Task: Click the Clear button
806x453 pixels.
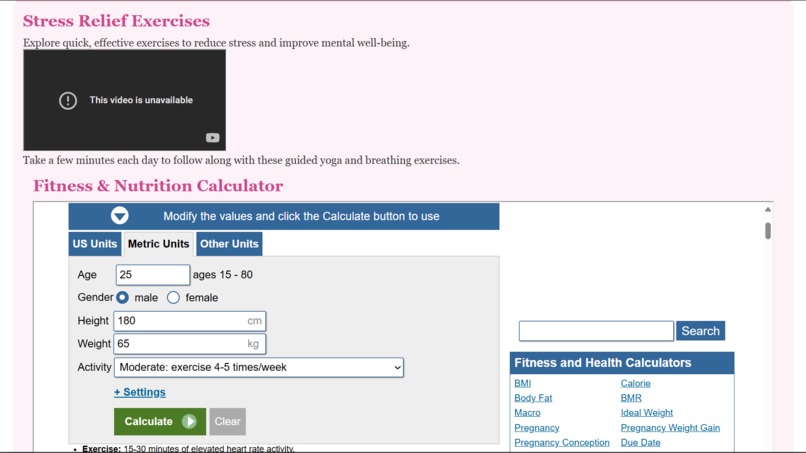Action: [228, 422]
